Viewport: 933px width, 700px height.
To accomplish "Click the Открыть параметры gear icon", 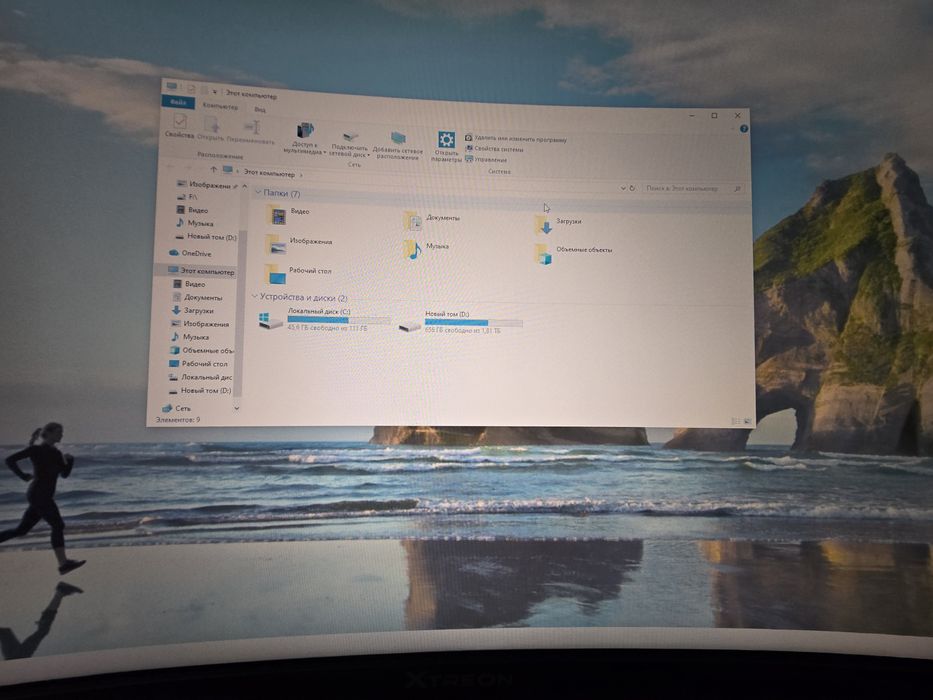I will [x=446, y=139].
